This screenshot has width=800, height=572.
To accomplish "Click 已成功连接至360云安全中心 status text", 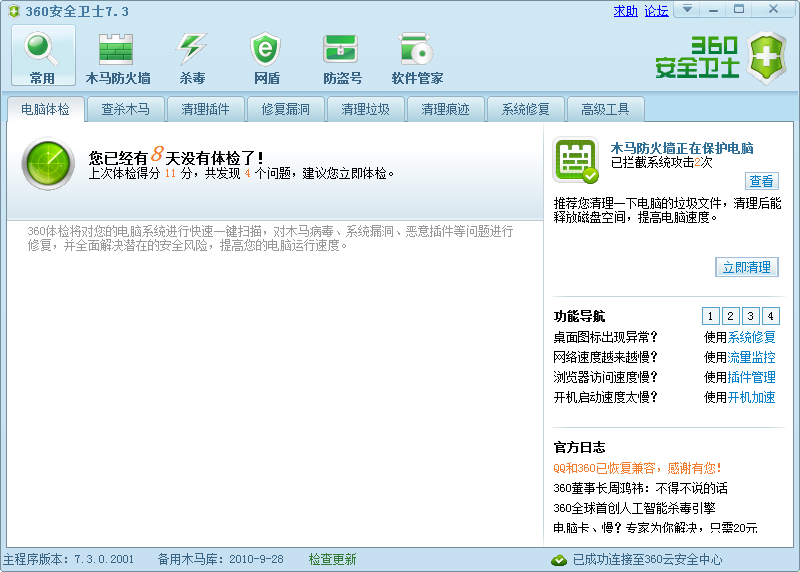I will coord(647,560).
